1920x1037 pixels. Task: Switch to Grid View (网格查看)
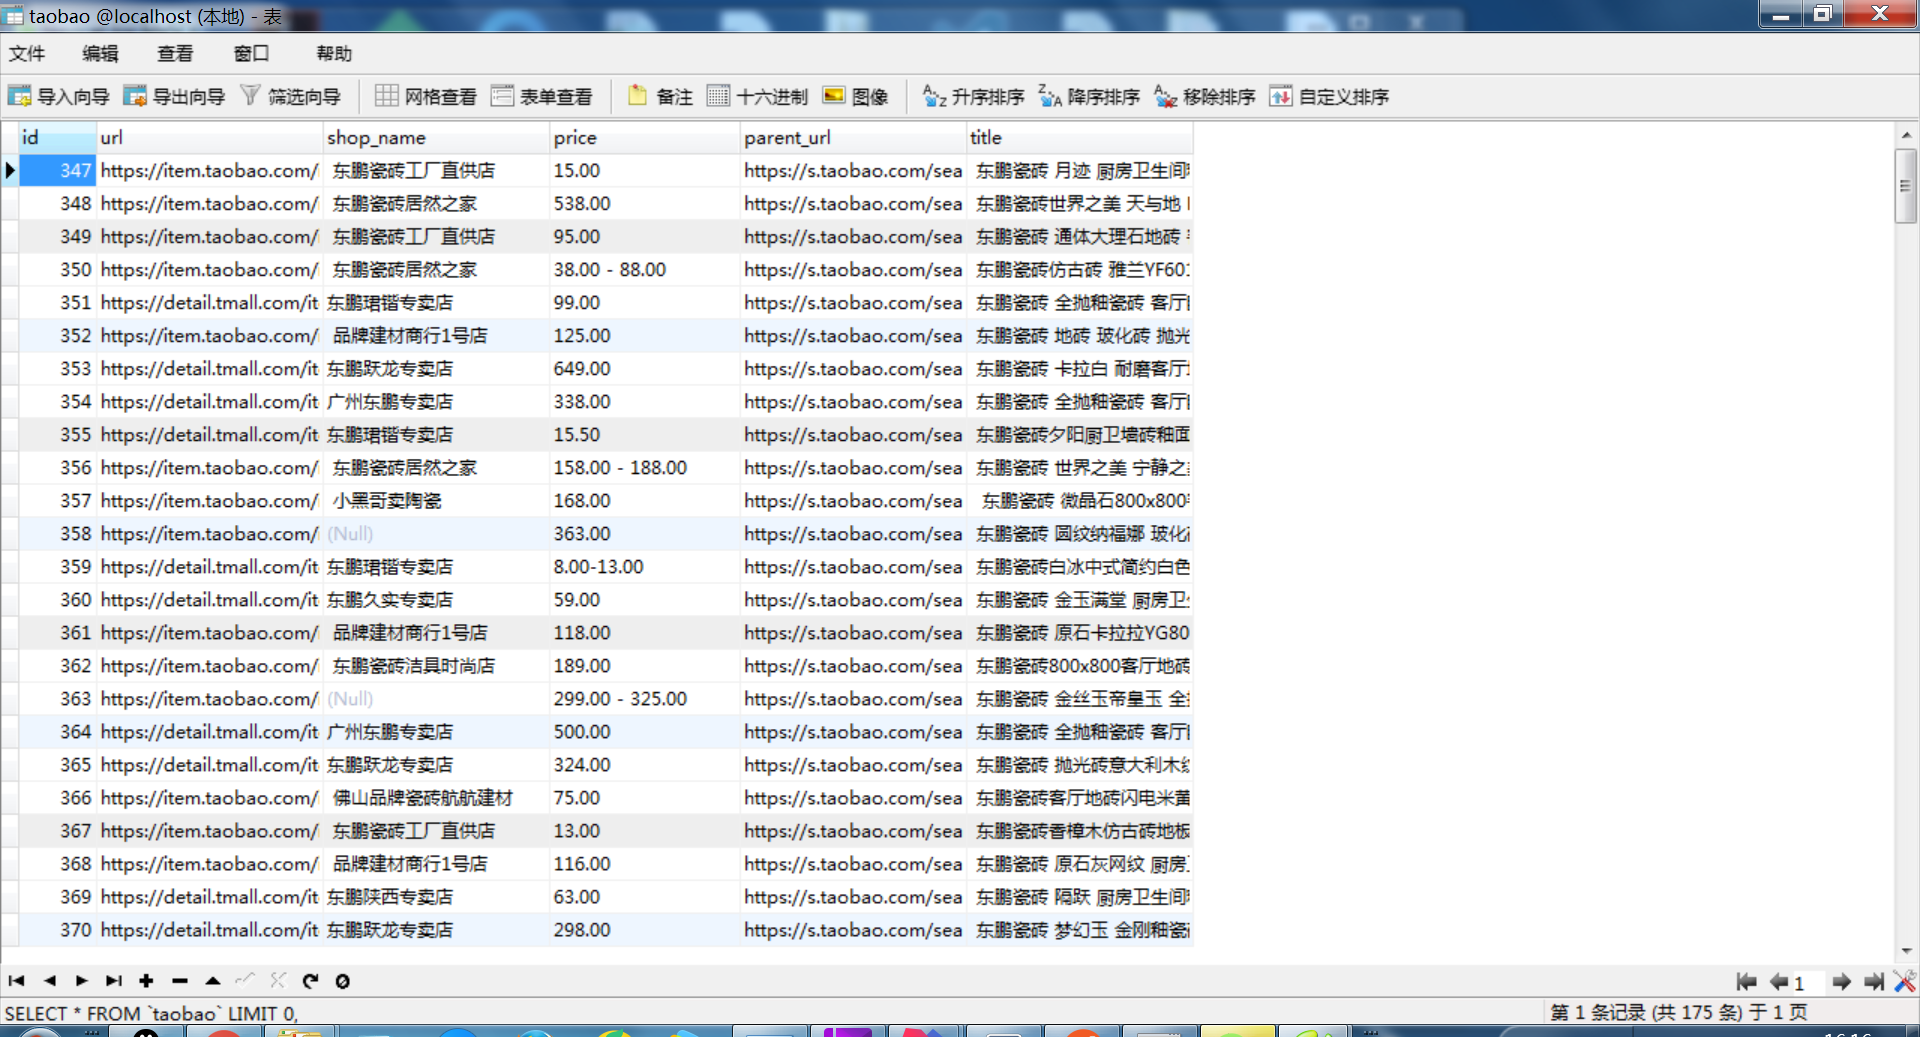click(426, 96)
